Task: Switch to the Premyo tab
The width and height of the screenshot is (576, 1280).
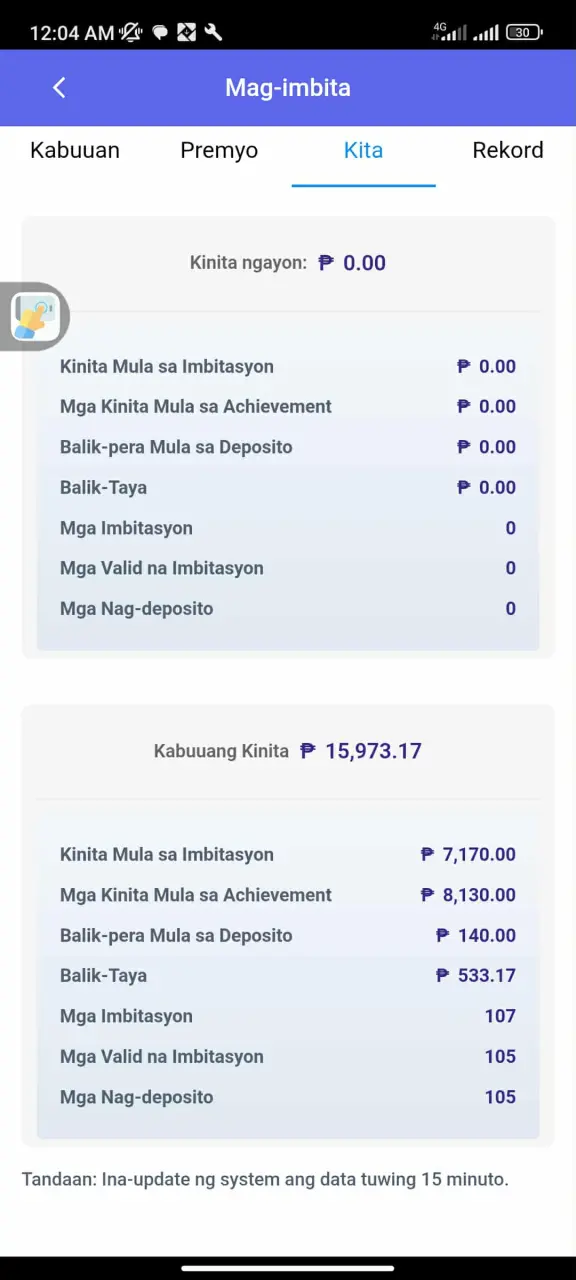Action: tap(219, 150)
